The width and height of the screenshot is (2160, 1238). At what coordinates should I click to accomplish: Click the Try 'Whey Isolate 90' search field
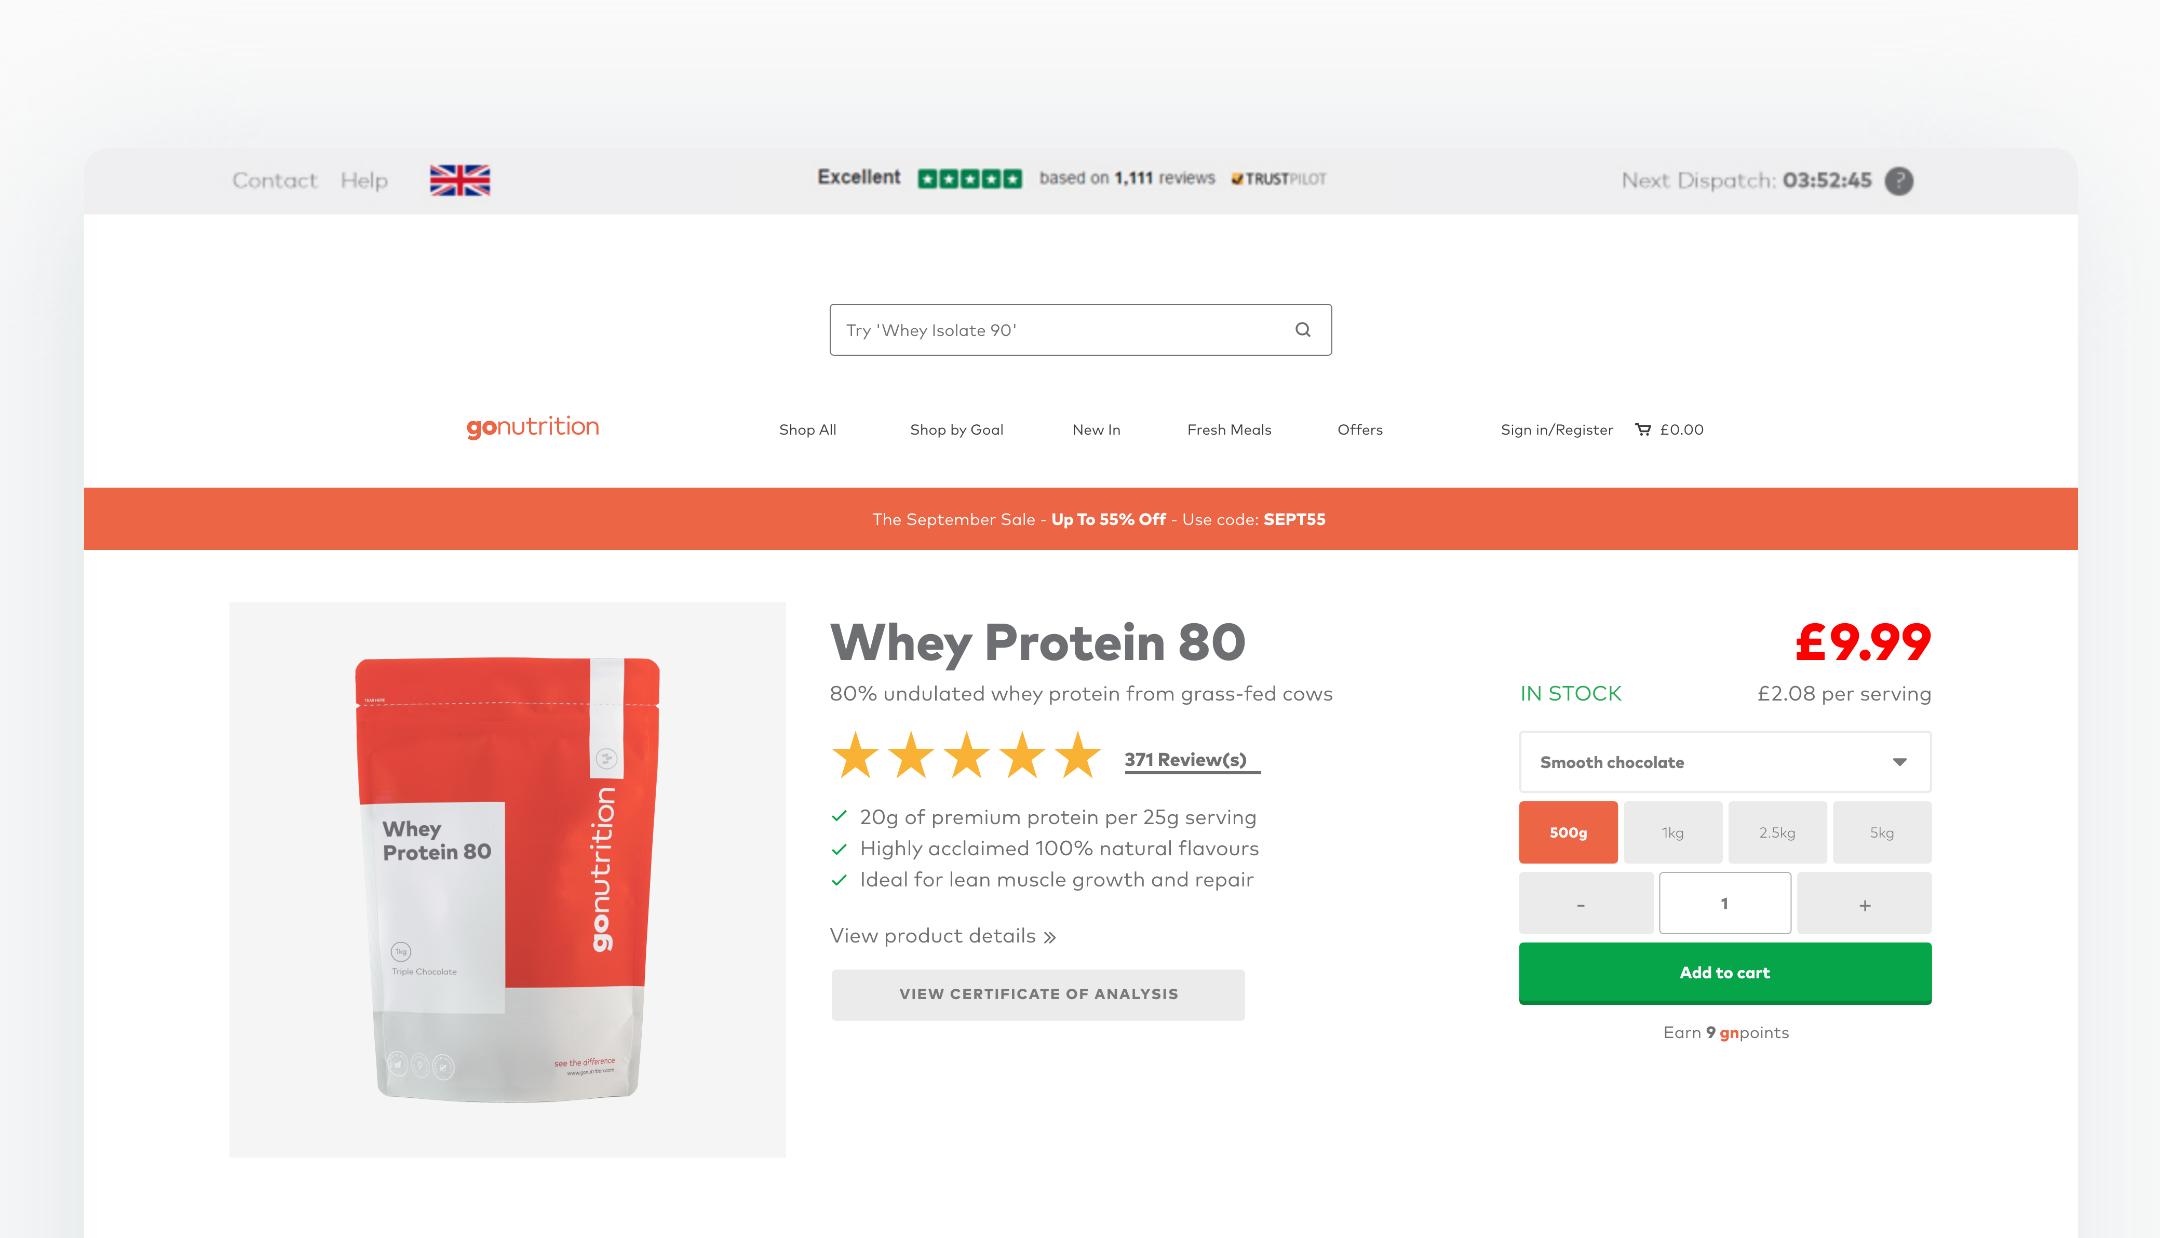pyautogui.click(x=1080, y=330)
